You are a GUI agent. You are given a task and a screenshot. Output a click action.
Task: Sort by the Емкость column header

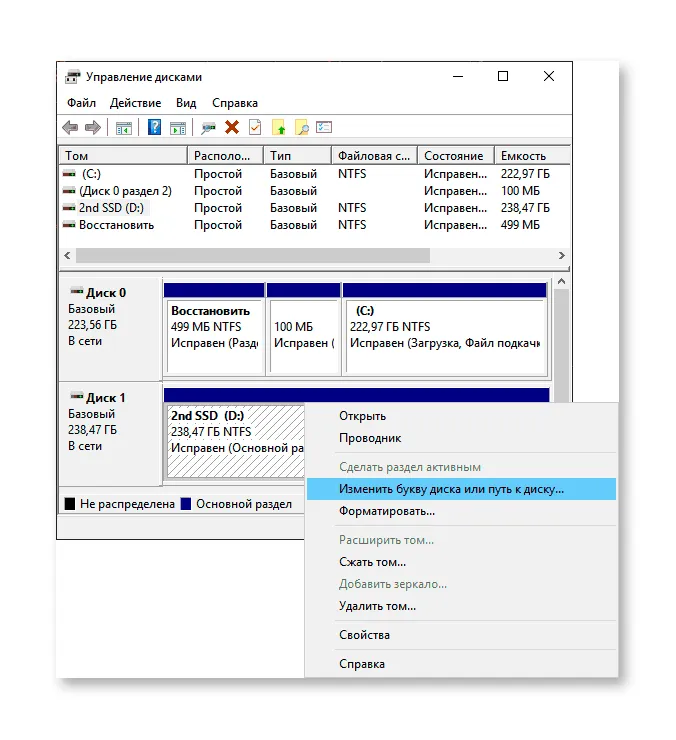coord(532,155)
